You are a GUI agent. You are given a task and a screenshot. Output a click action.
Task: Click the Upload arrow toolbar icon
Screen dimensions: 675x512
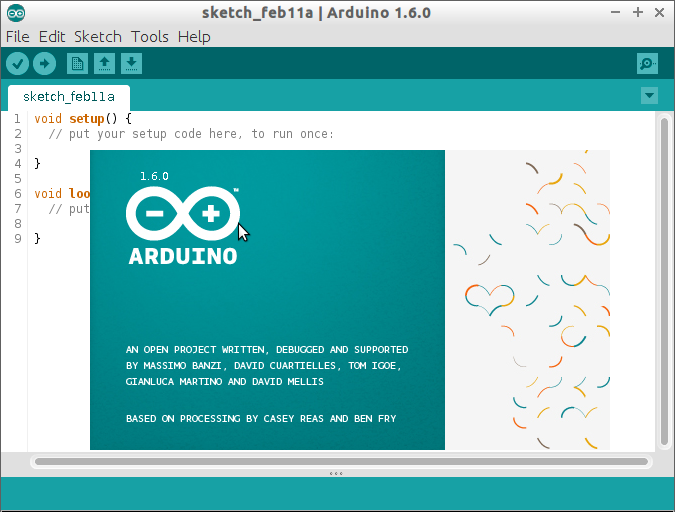pyautogui.click(x=44, y=64)
